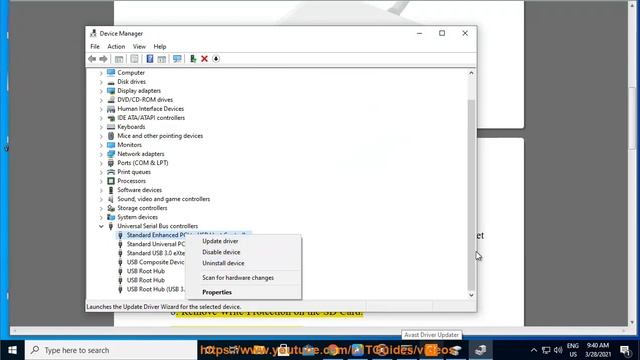Screen dimensions: 640x360
Task: Click the Keyboards category icon
Action: coord(111,127)
